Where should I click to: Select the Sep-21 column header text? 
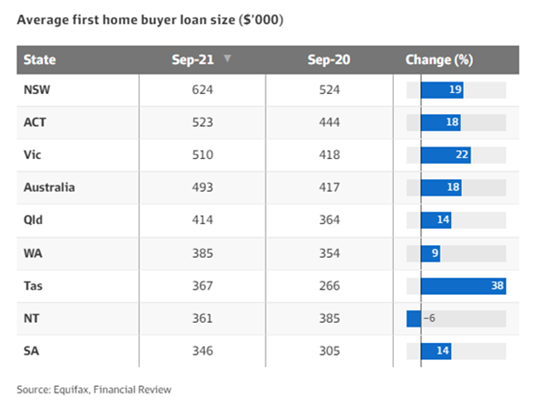point(193,60)
